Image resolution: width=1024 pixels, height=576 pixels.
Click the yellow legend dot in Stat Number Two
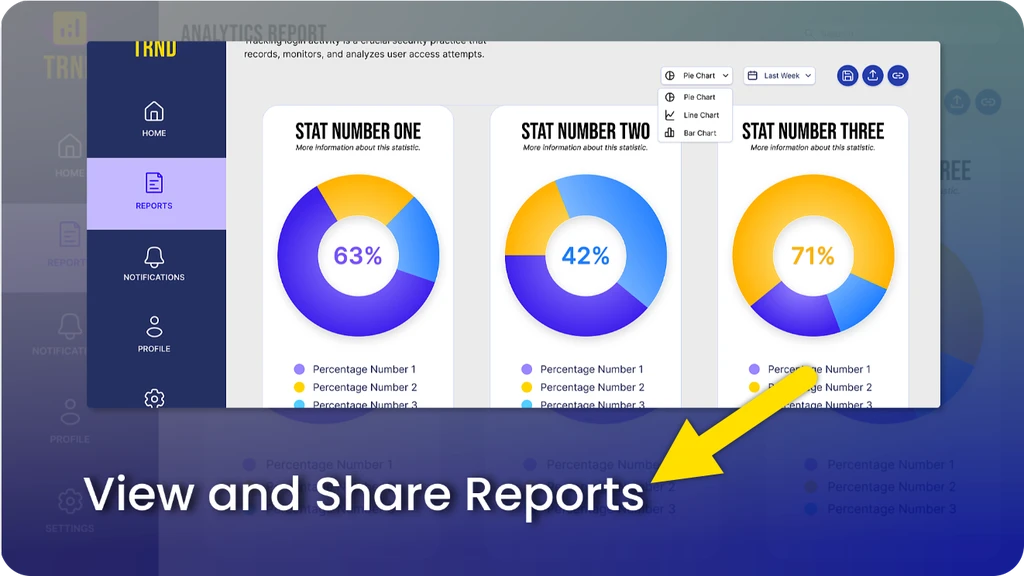526,387
